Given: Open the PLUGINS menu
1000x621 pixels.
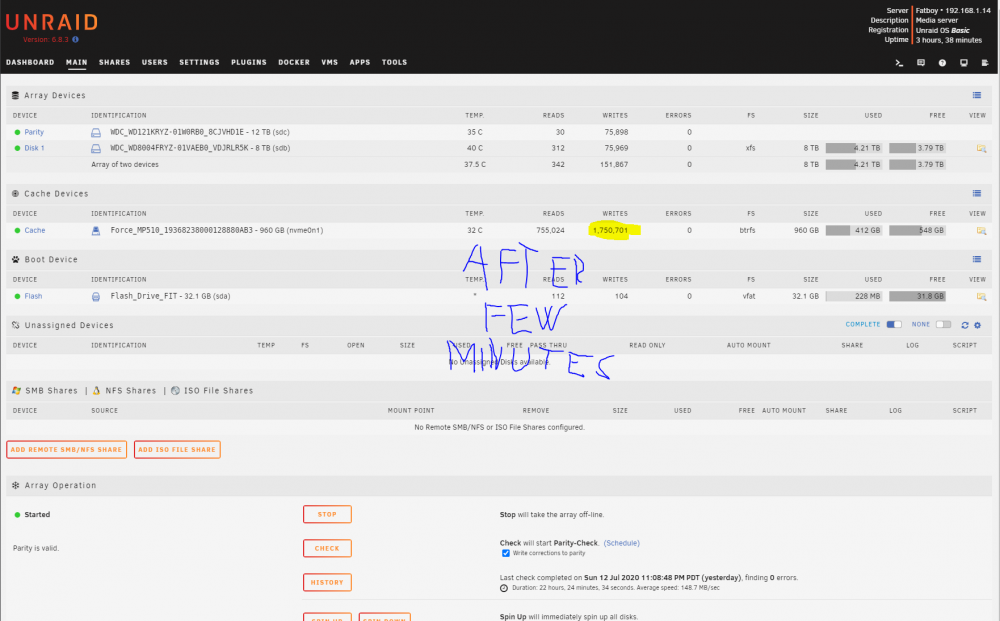Looking at the screenshot, I should 249,62.
